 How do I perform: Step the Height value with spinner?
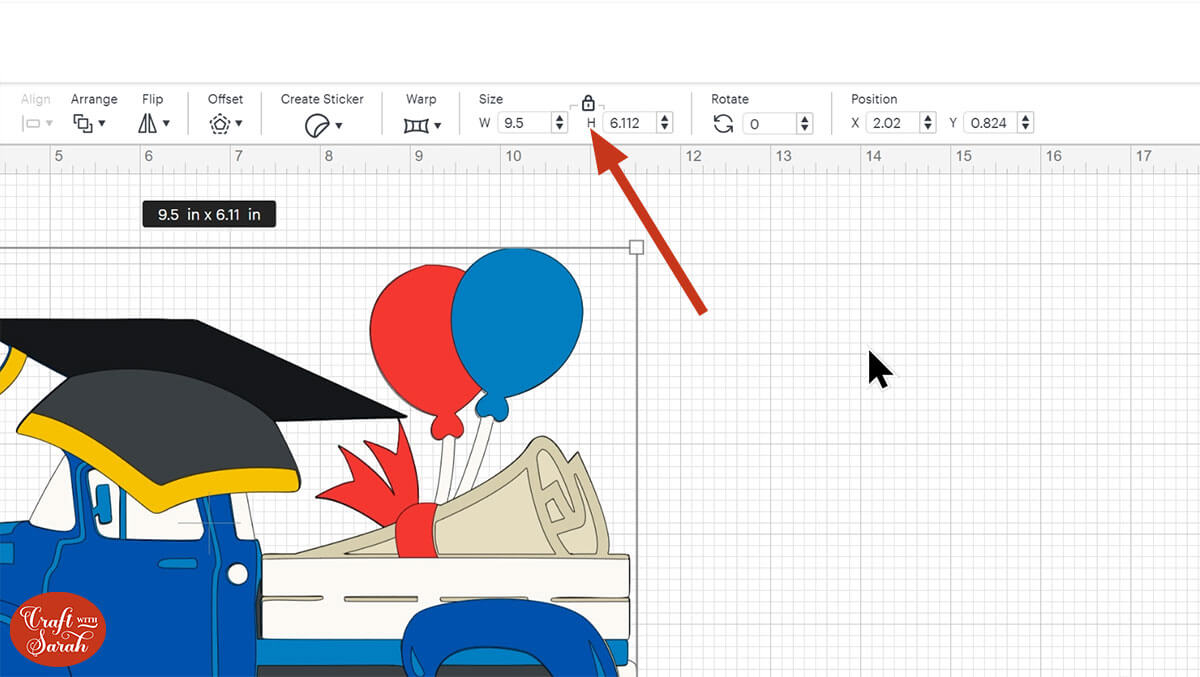(665, 123)
